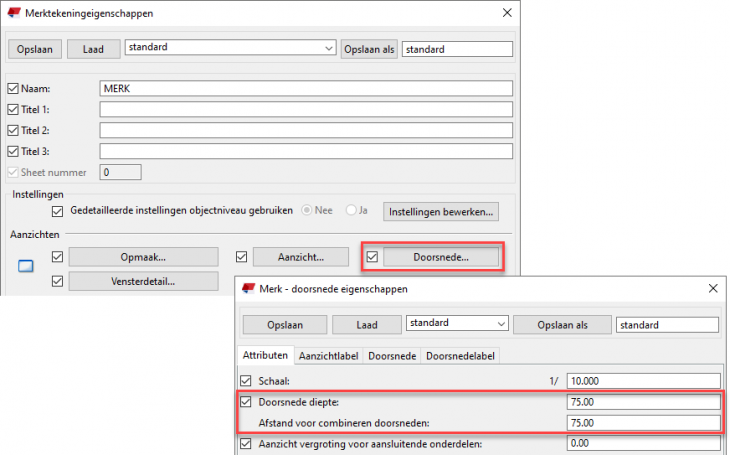Toggle the Schaal checkbox

tap(246, 380)
